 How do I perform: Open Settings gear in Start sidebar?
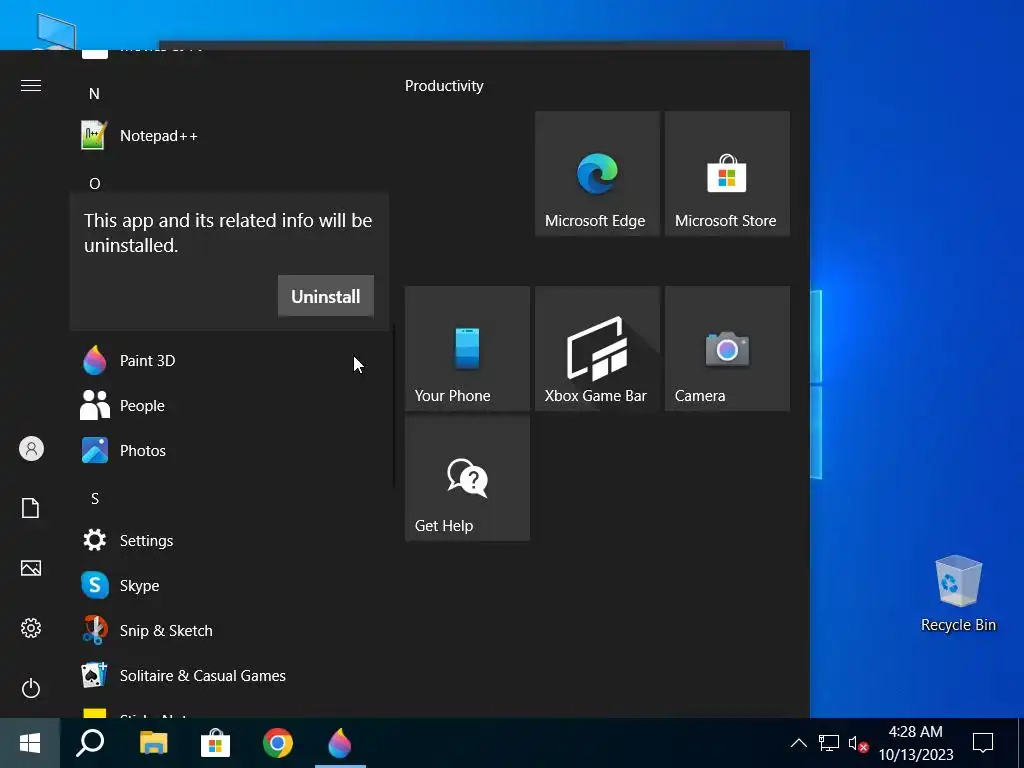pyautogui.click(x=31, y=628)
